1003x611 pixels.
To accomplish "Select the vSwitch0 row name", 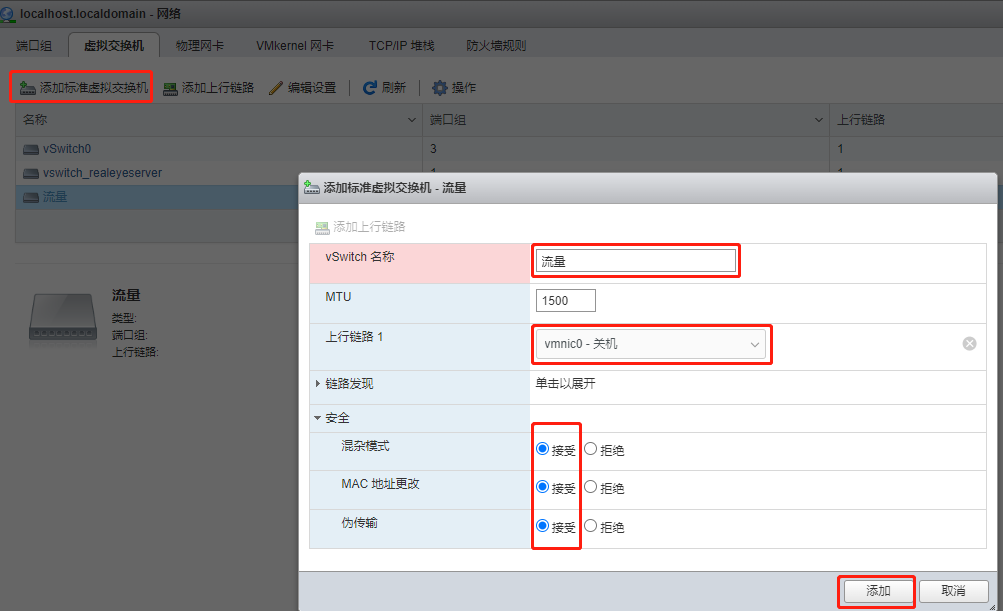I will click(x=67, y=149).
